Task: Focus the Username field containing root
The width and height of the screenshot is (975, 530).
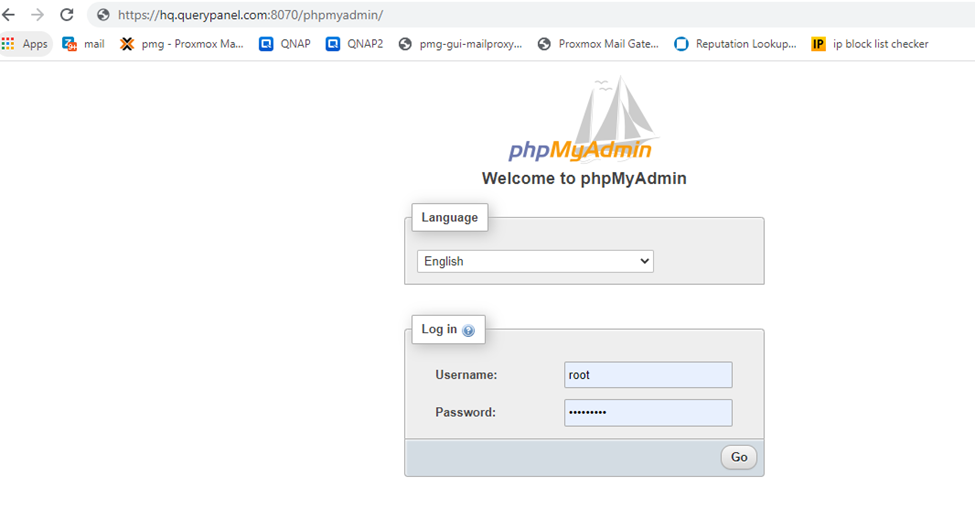Action: point(648,375)
